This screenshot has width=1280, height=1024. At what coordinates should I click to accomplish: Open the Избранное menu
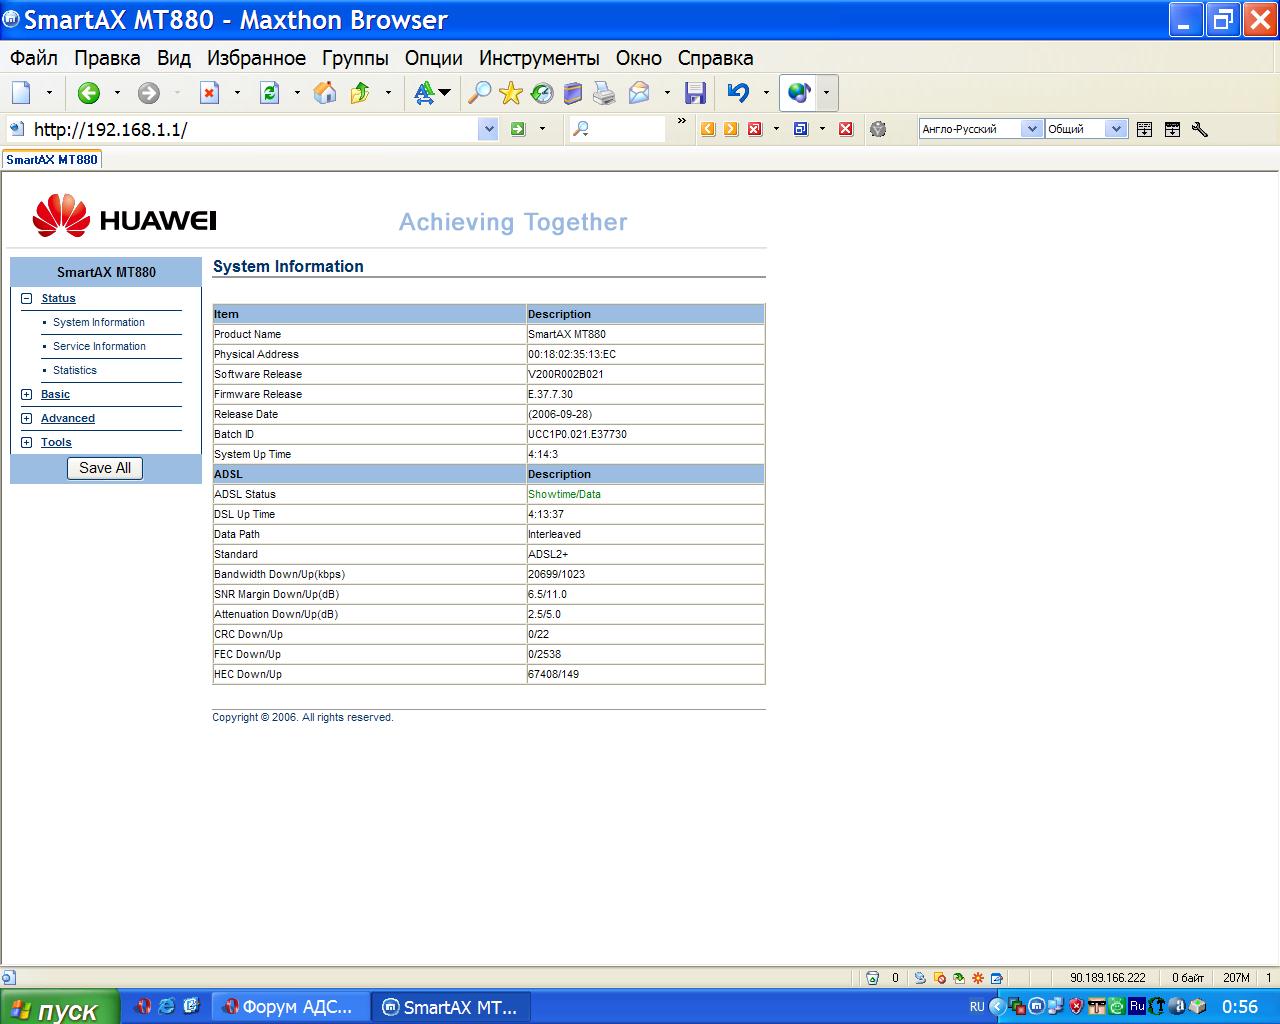click(x=256, y=58)
